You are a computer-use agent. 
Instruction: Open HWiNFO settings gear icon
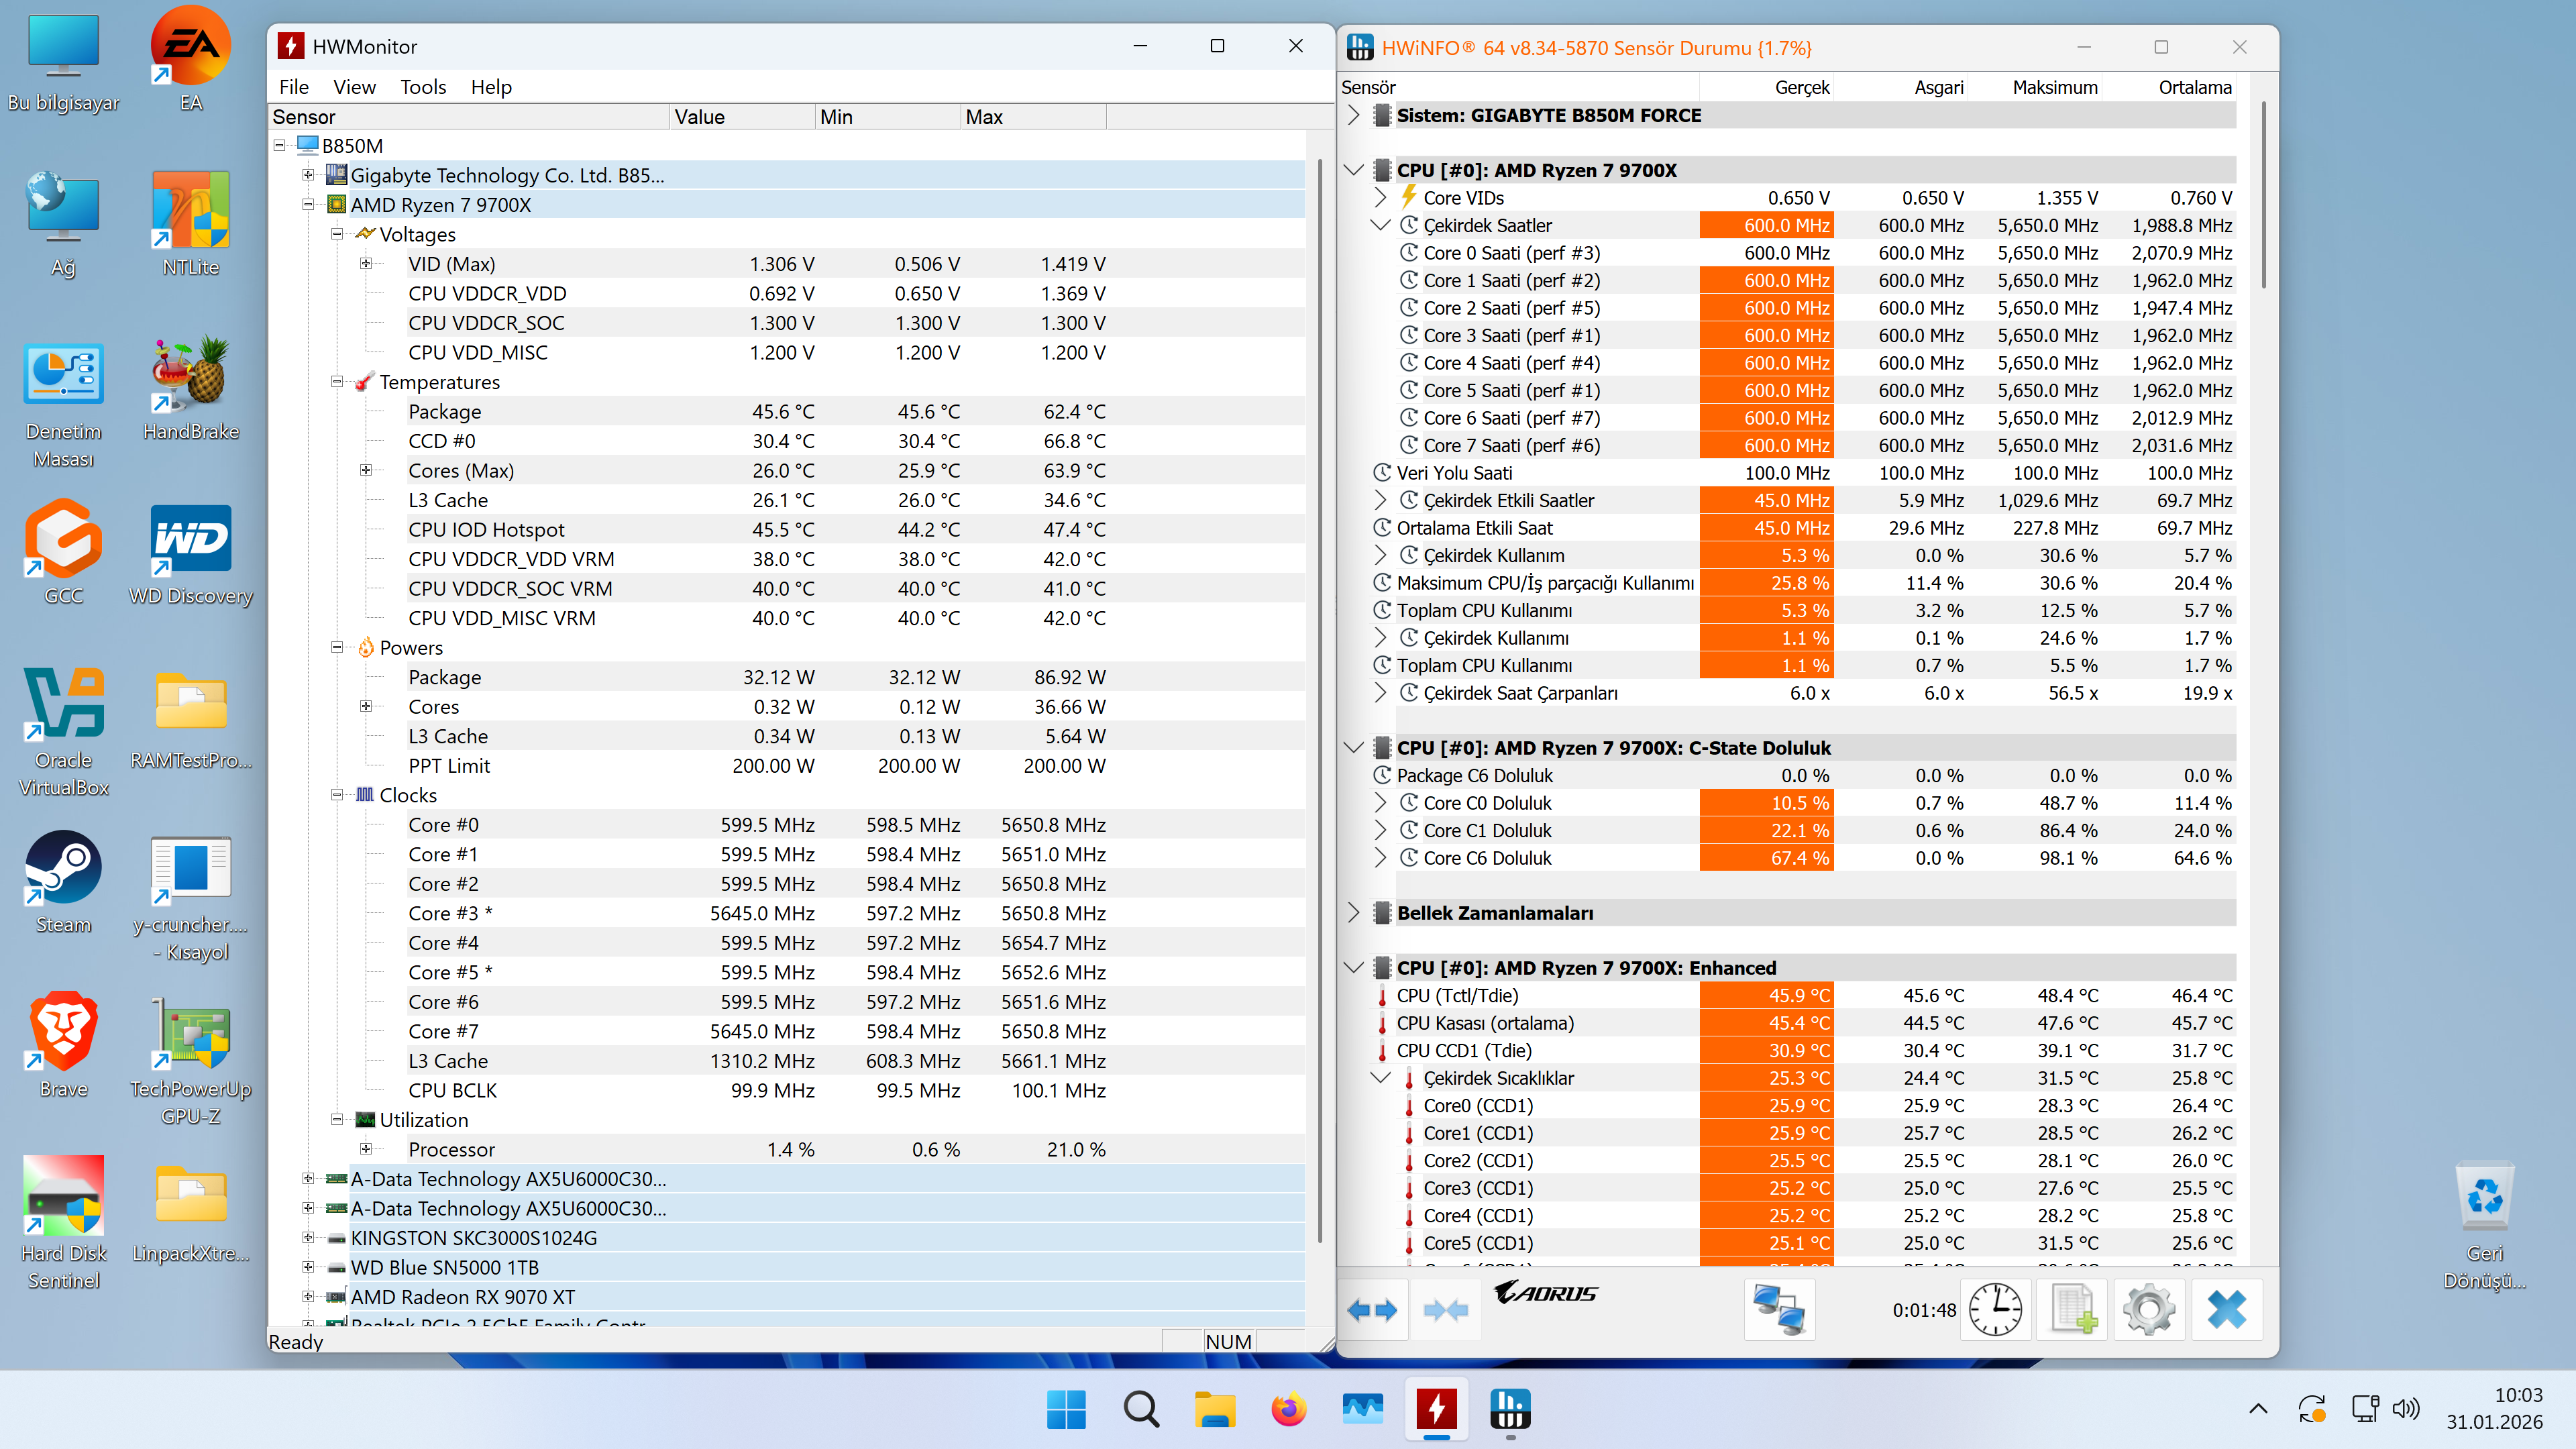click(2150, 1310)
